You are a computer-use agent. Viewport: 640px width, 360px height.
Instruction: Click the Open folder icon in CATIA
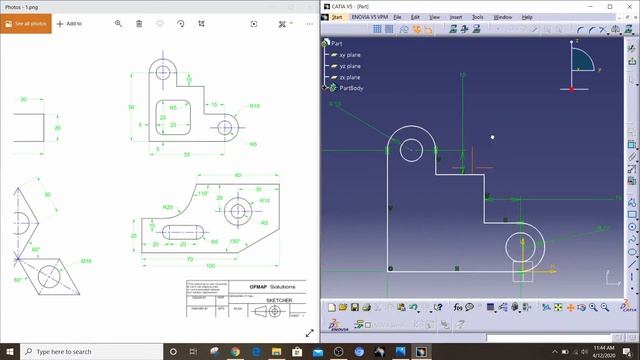[x=343, y=307]
